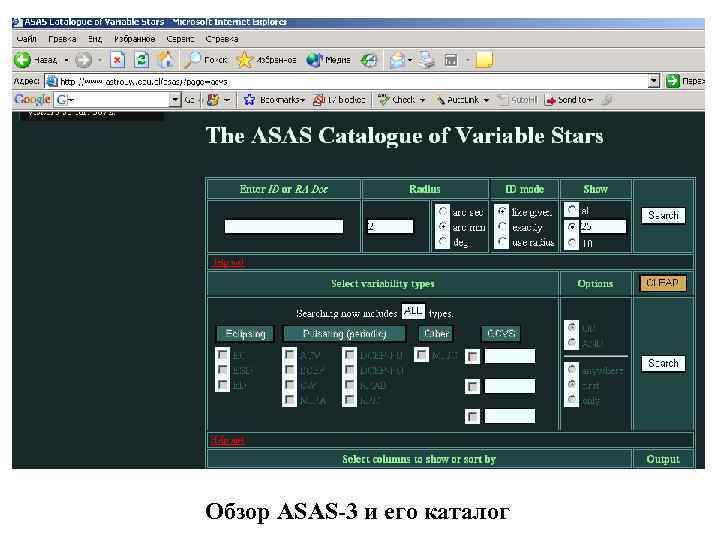Open Favorites star icon
The image size is (720, 540).
(x=245, y=60)
